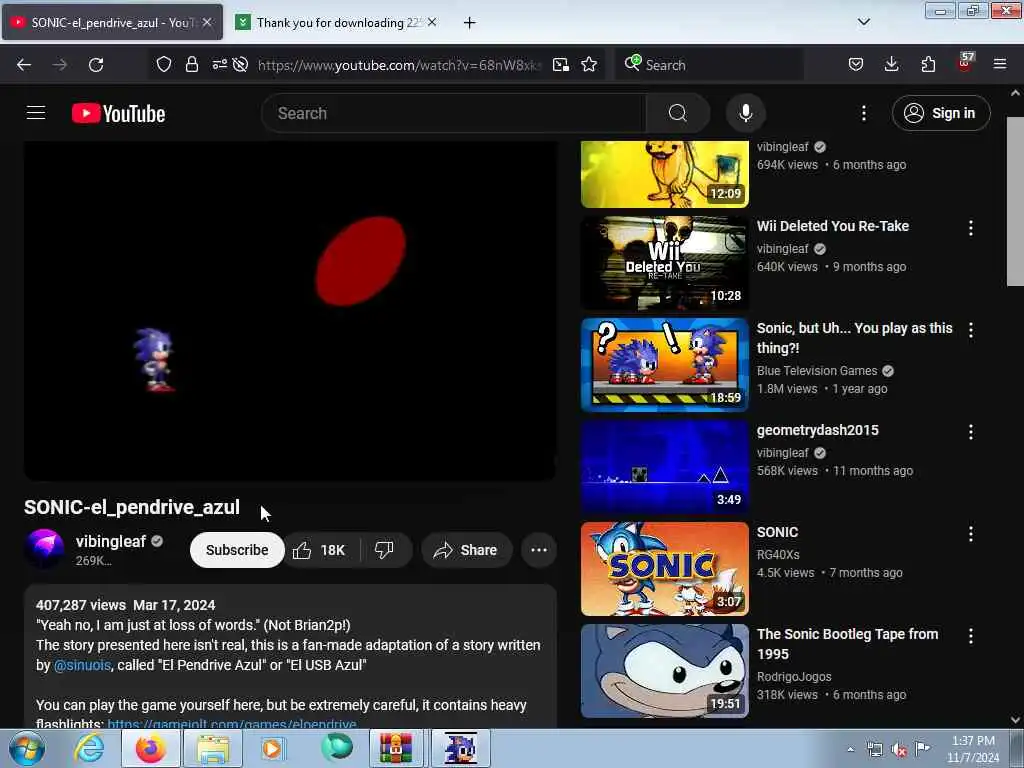Open the gamejolt link in description
1024x768 pixels.
coord(232,724)
